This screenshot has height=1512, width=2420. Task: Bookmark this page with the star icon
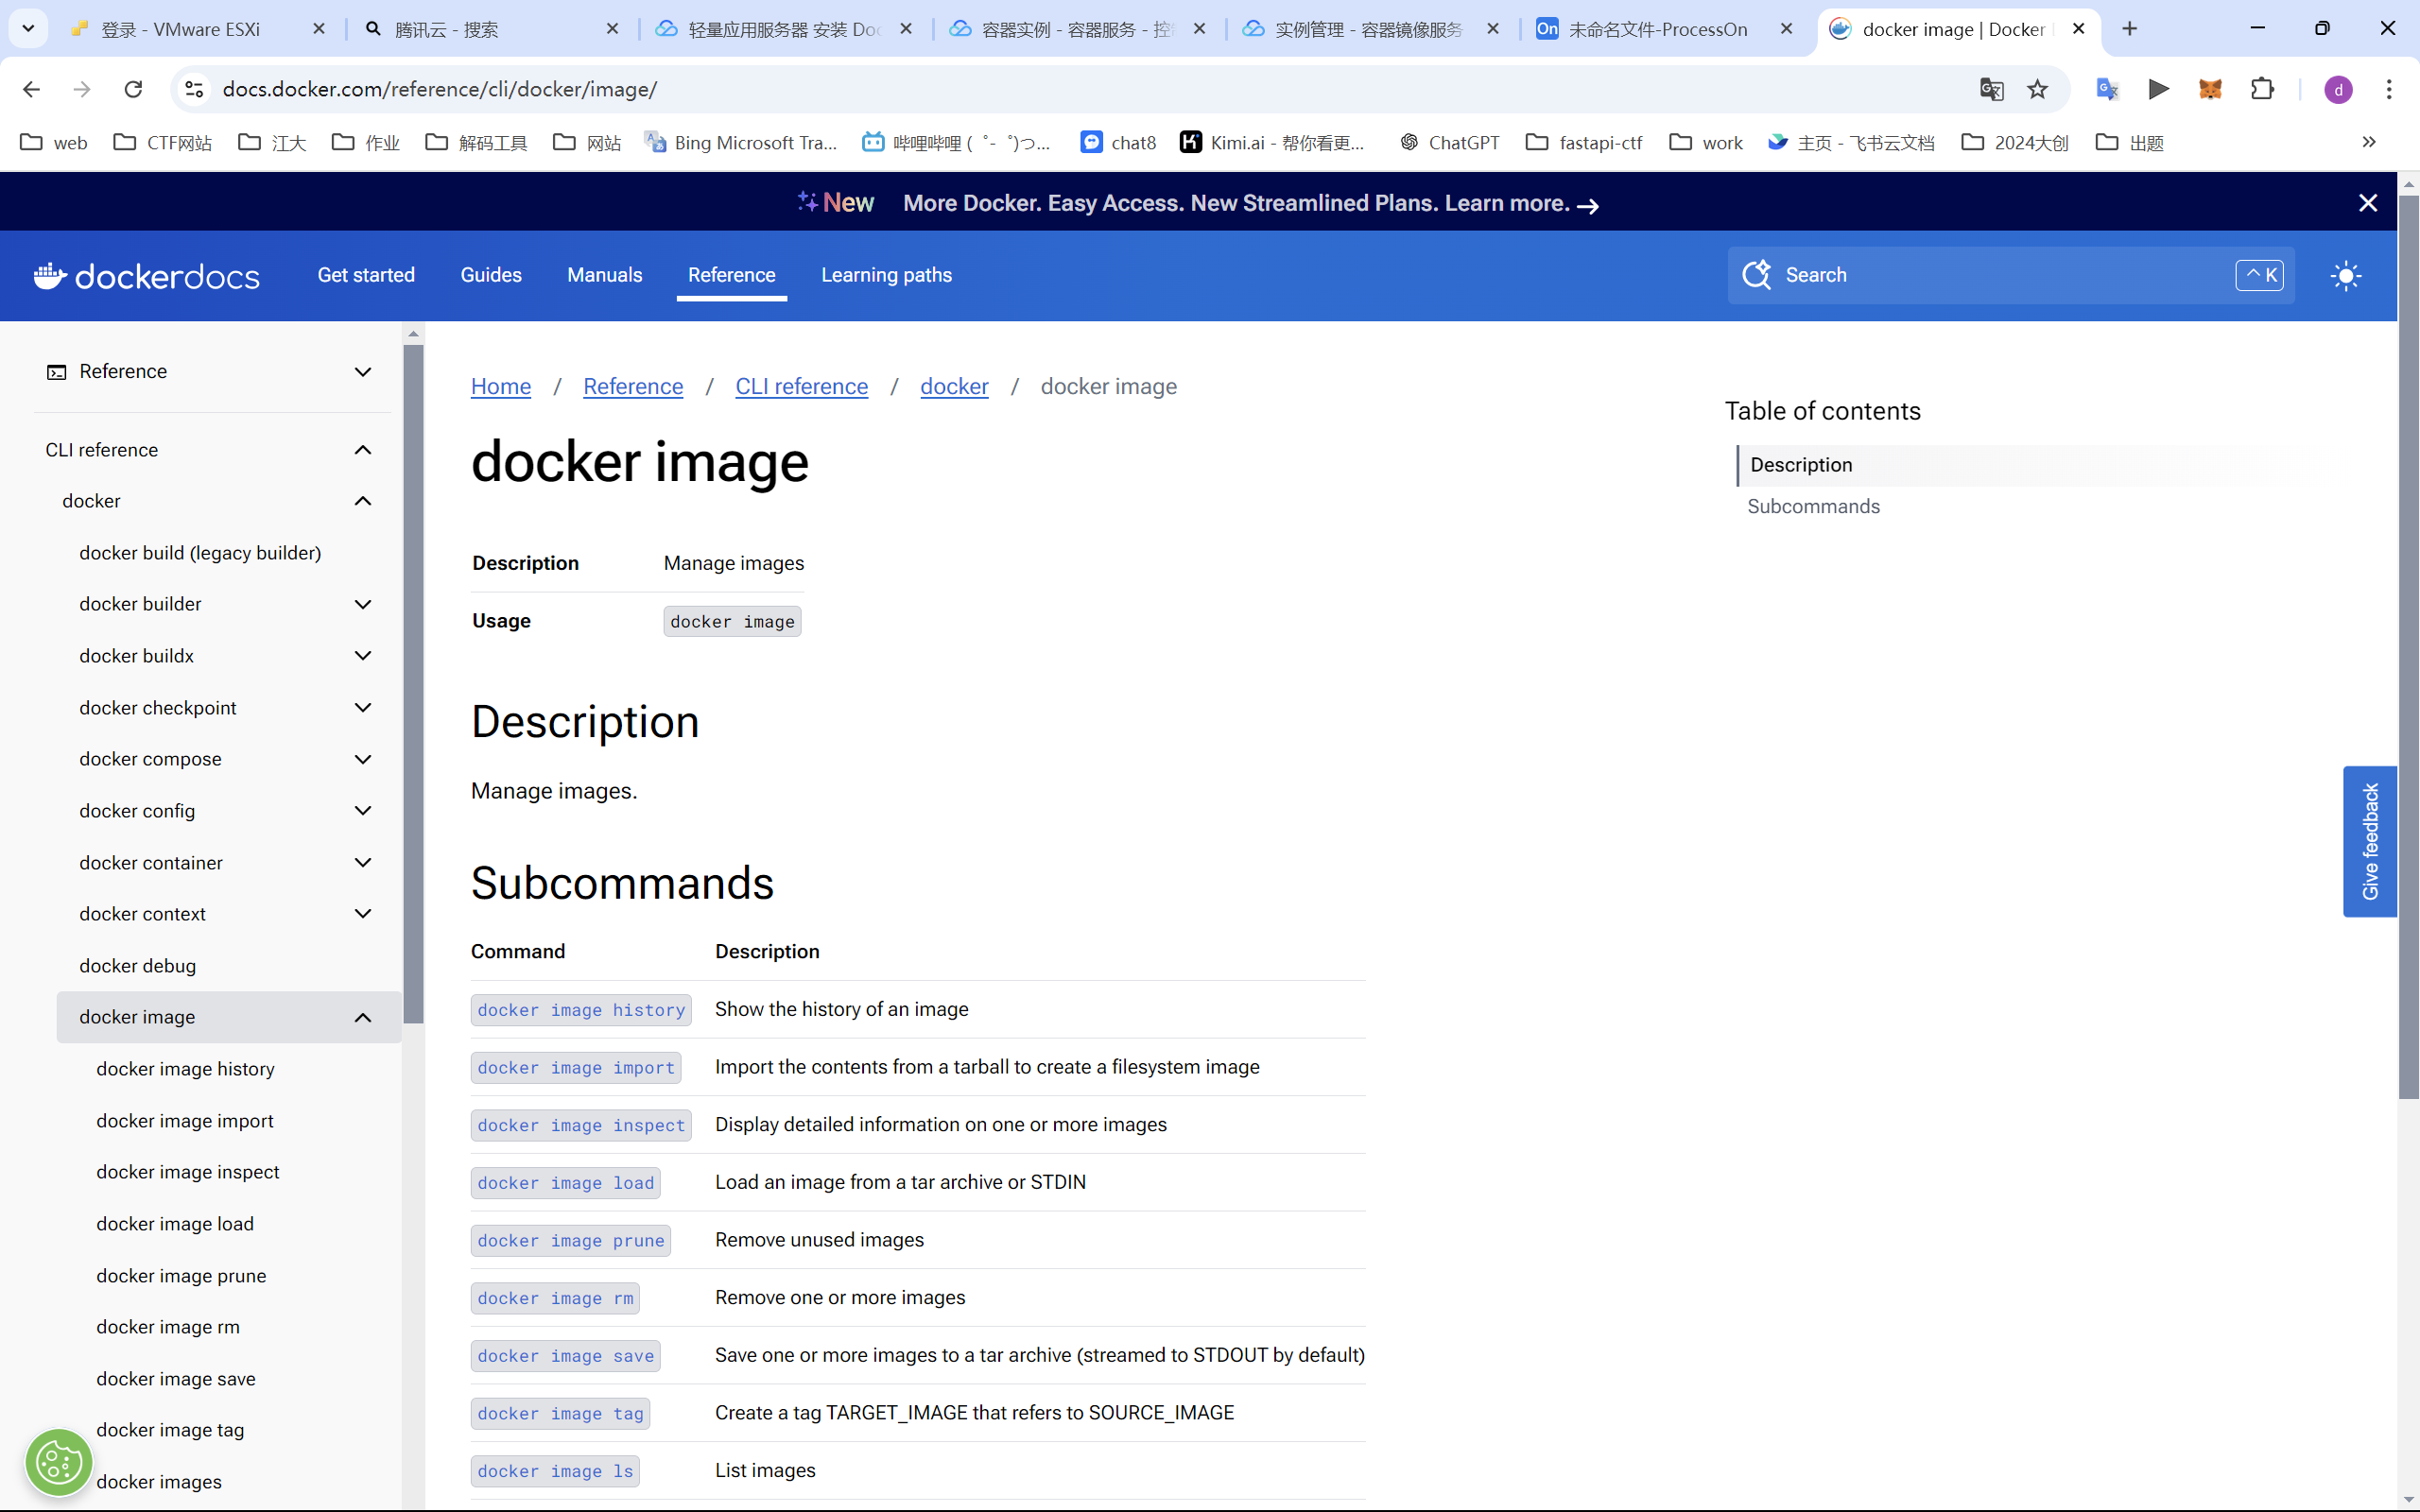(x=2037, y=89)
